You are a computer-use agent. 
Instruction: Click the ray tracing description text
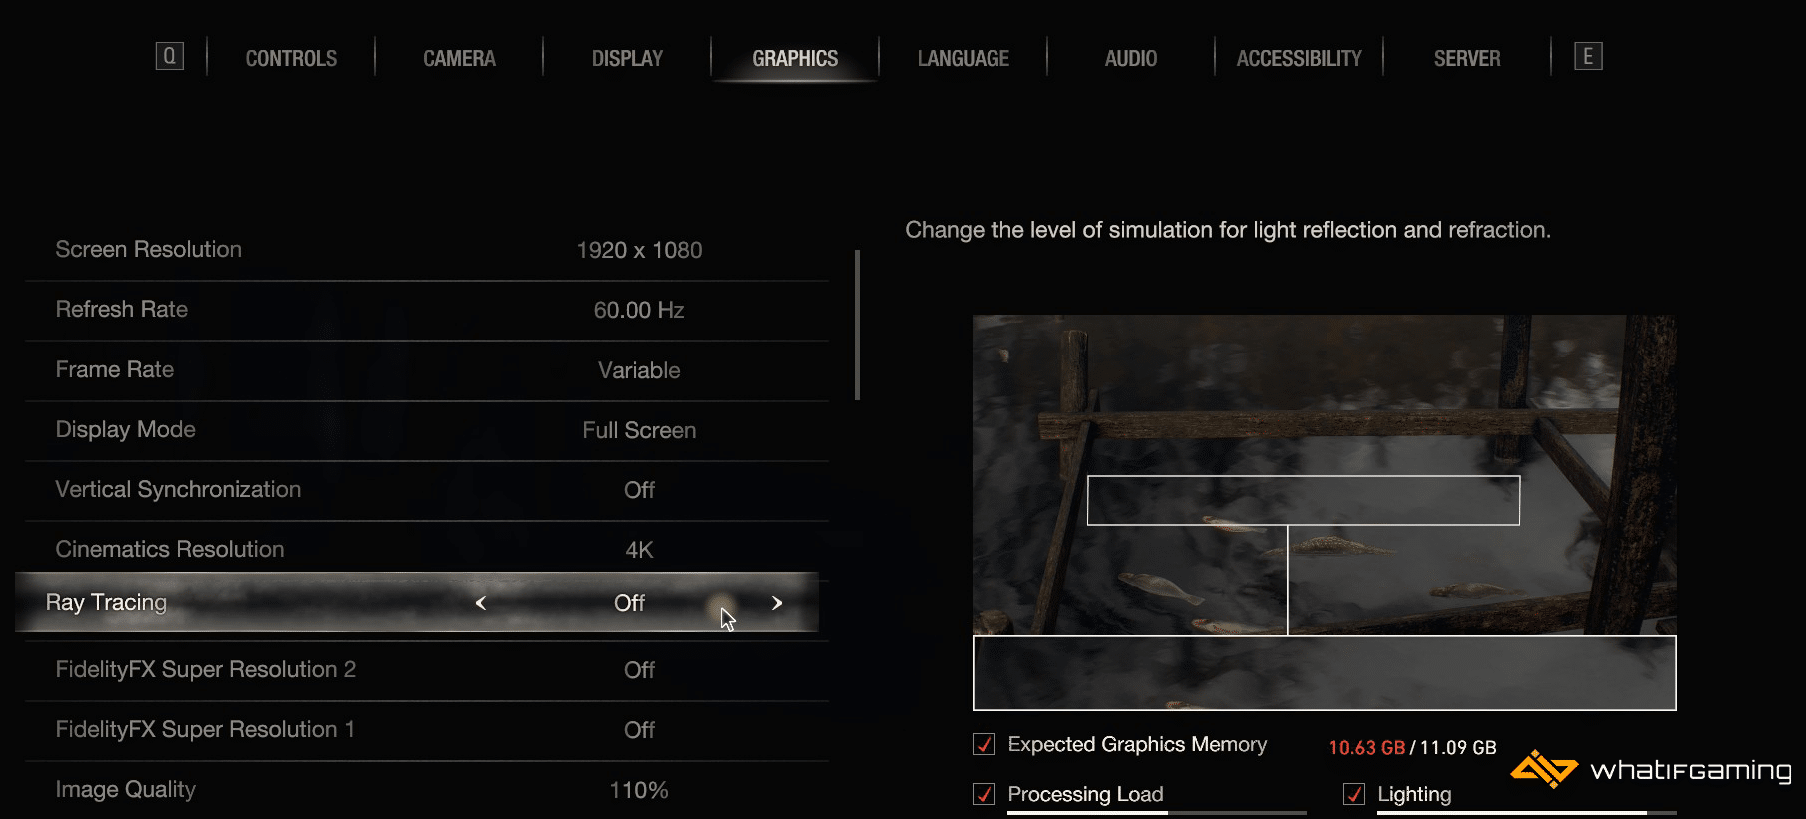click(x=1228, y=230)
